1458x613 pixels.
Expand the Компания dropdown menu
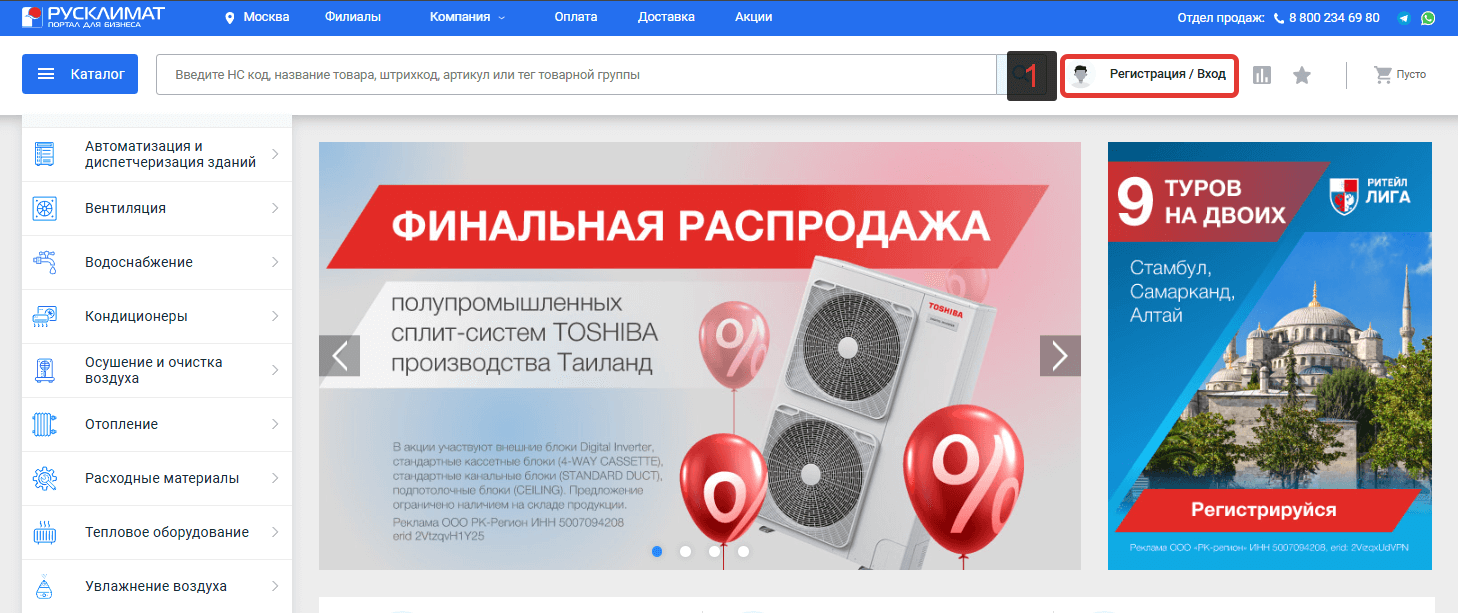coord(467,17)
